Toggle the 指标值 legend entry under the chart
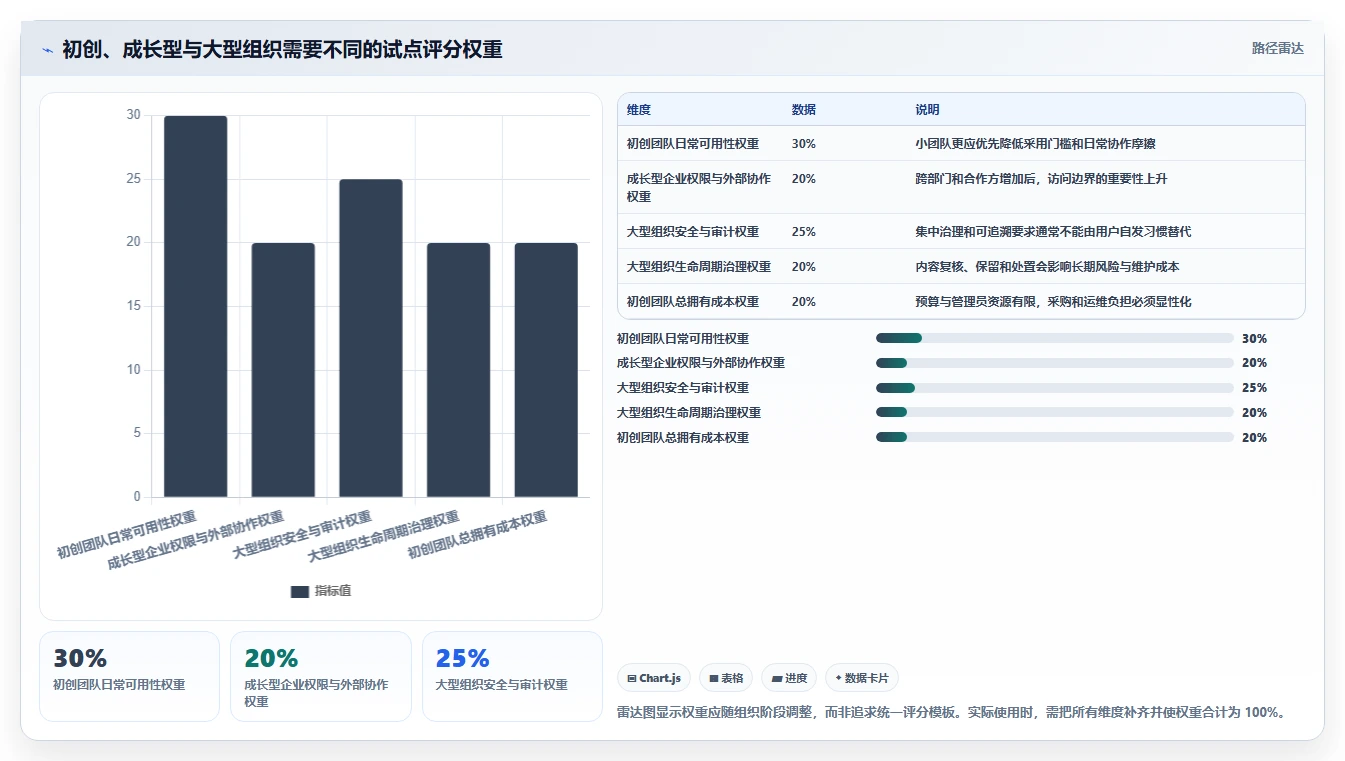Viewport: 1345px width, 761px height. pos(321,591)
